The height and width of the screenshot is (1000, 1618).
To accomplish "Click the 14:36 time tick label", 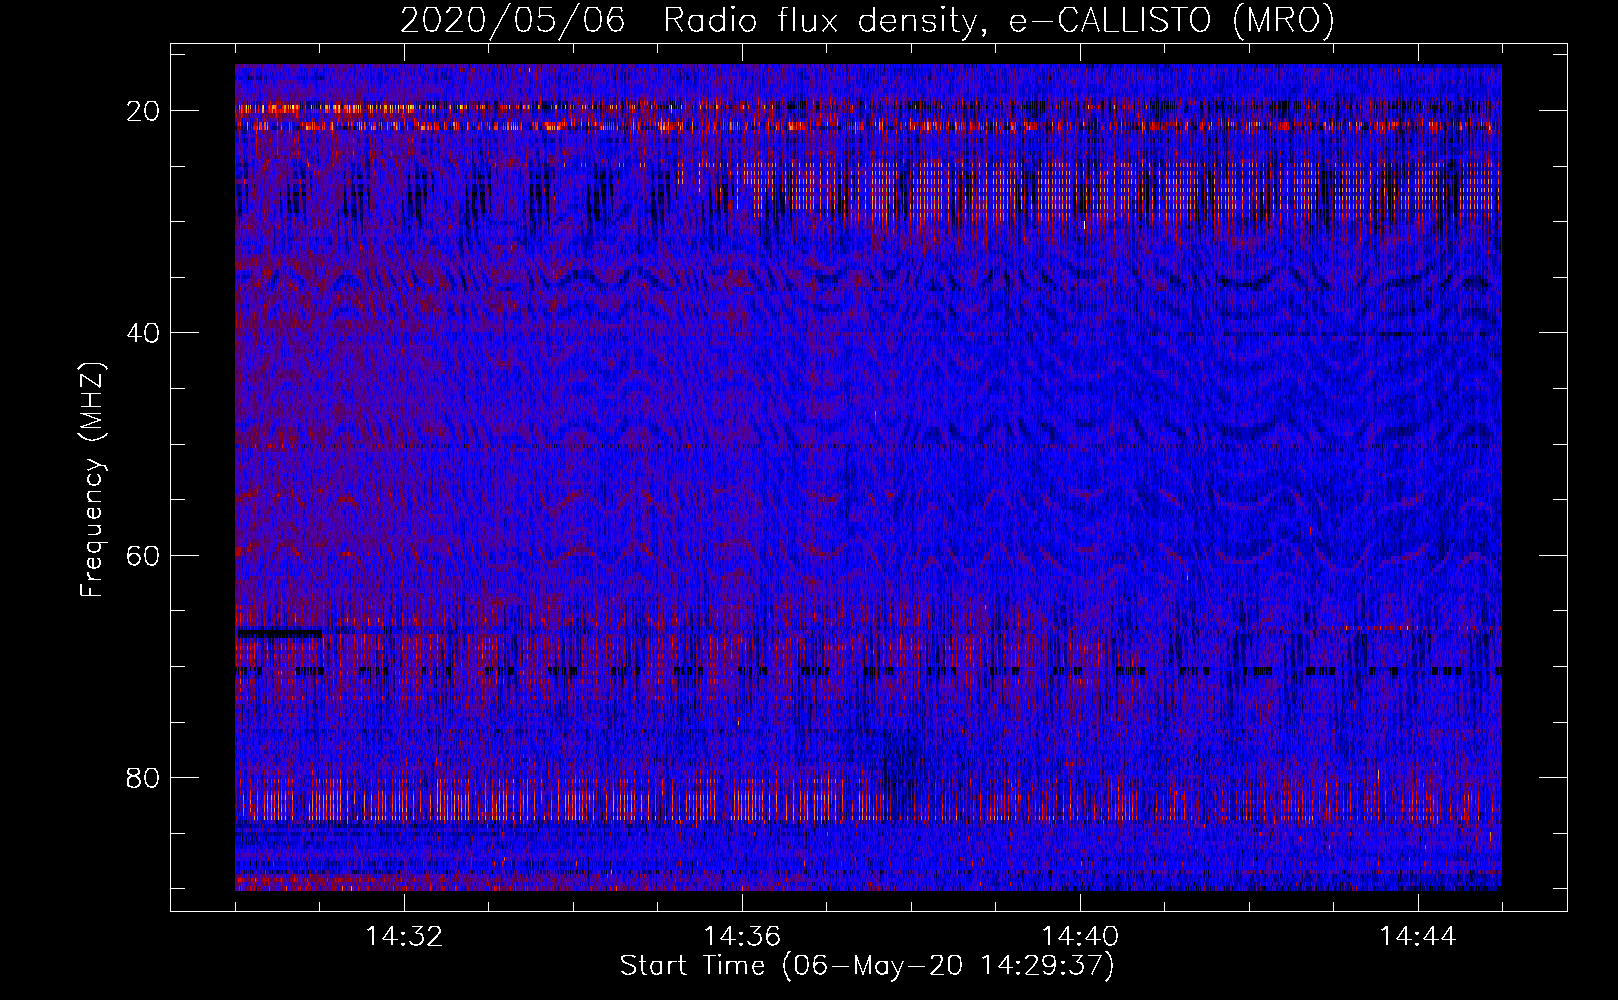I will tap(742, 937).
